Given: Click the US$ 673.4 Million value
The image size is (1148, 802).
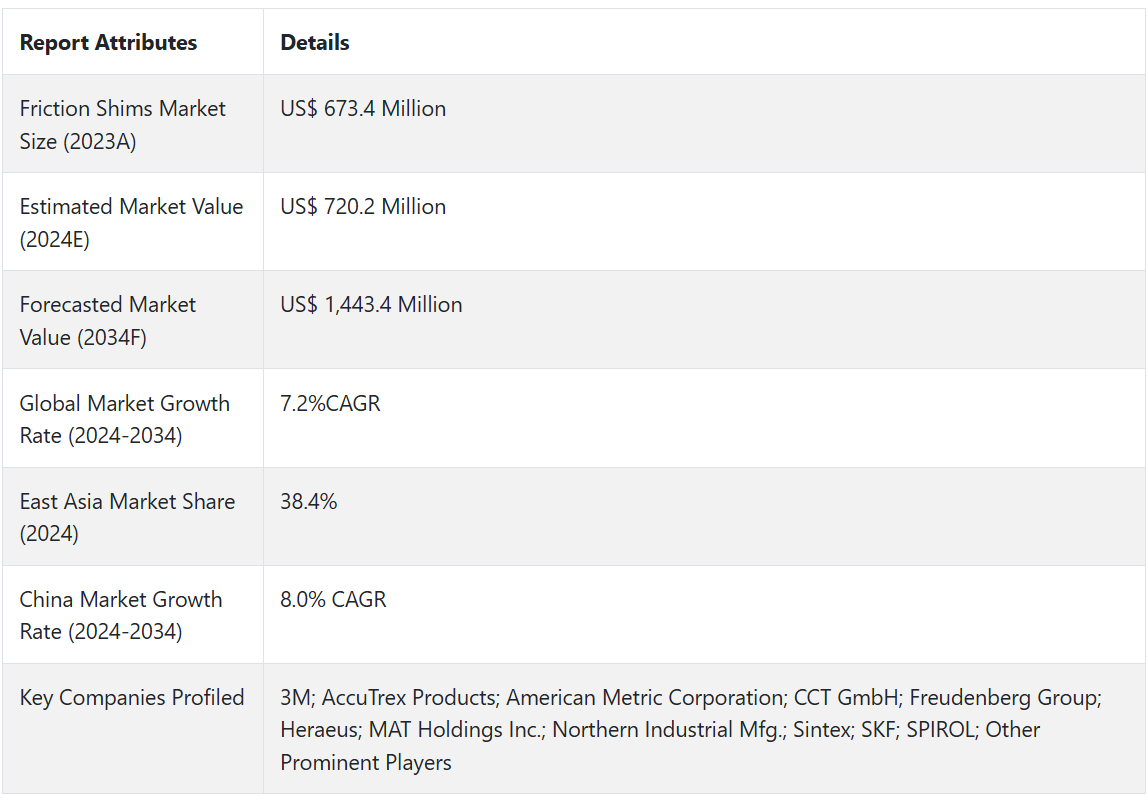Looking at the screenshot, I should click(363, 109).
